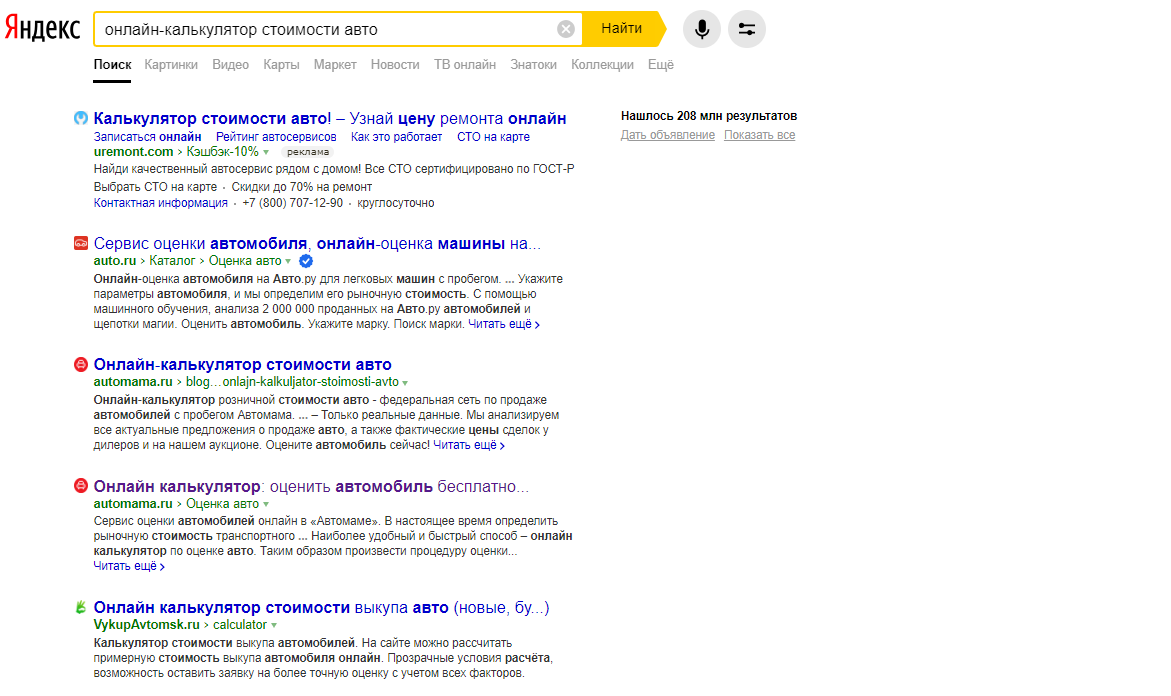Click the Показать все link

coord(760,135)
